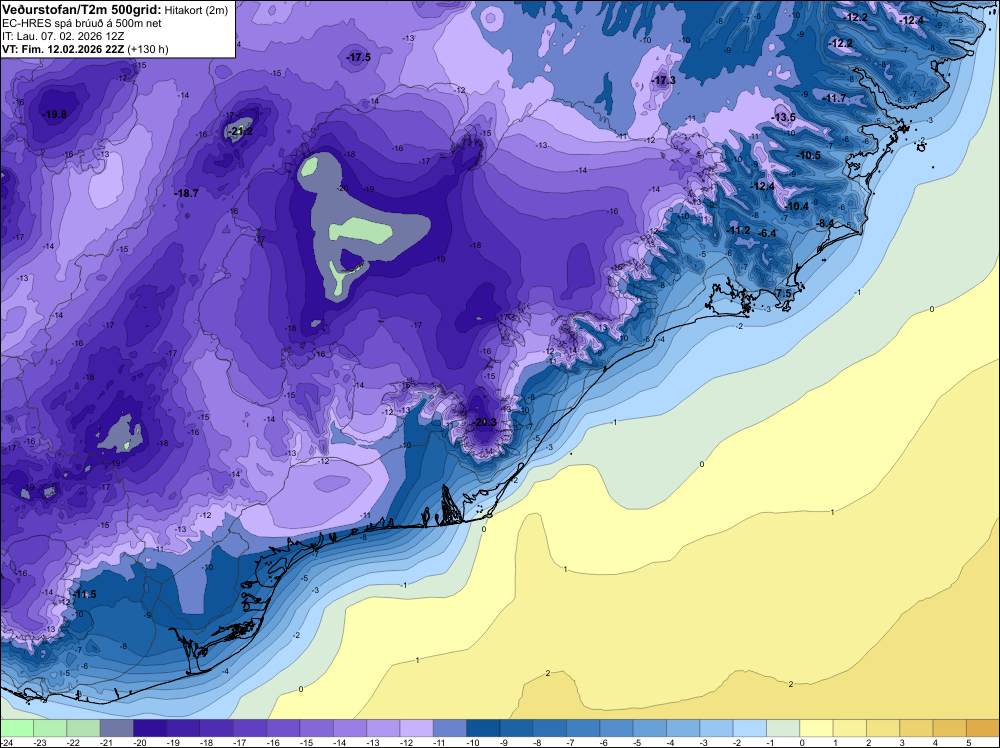Click the legend label 4 in the colorbar
1000x748 pixels.
tap(934, 742)
